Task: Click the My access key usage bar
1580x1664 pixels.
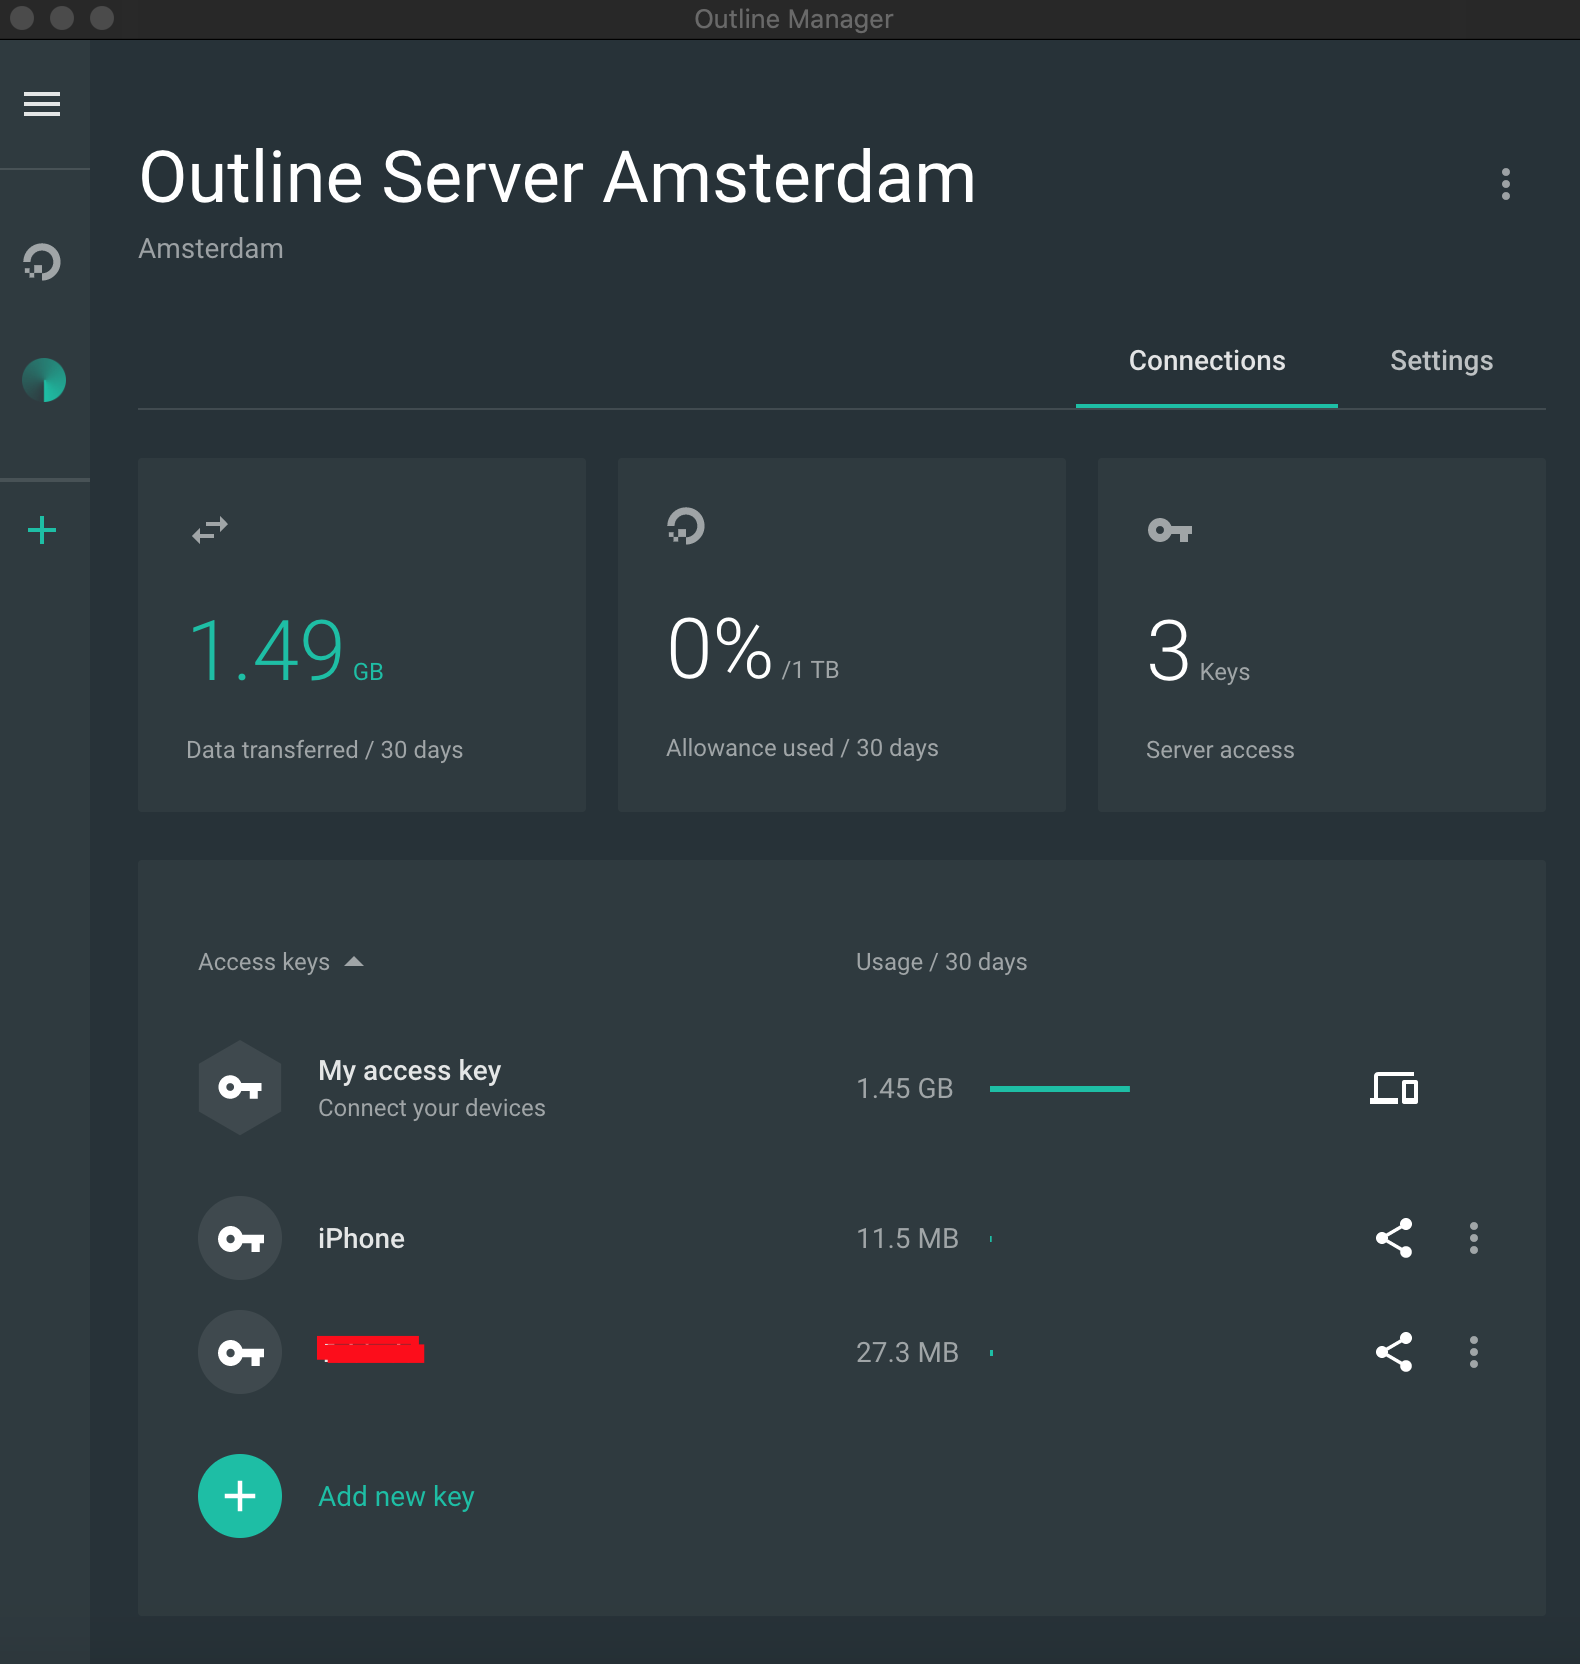Action: point(1059,1088)
